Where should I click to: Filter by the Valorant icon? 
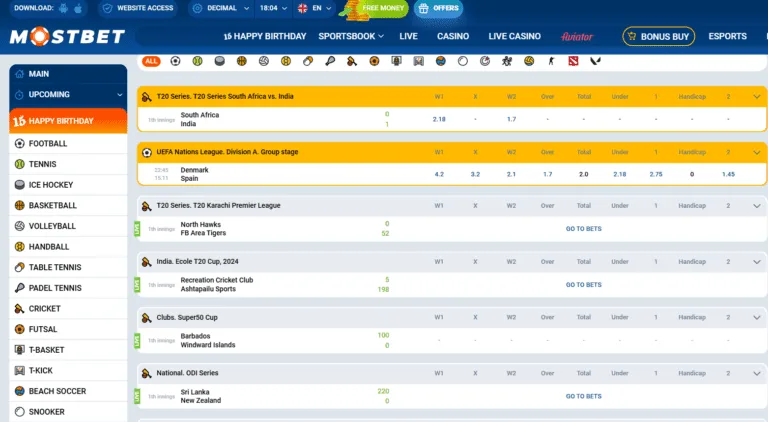[595, 61]
